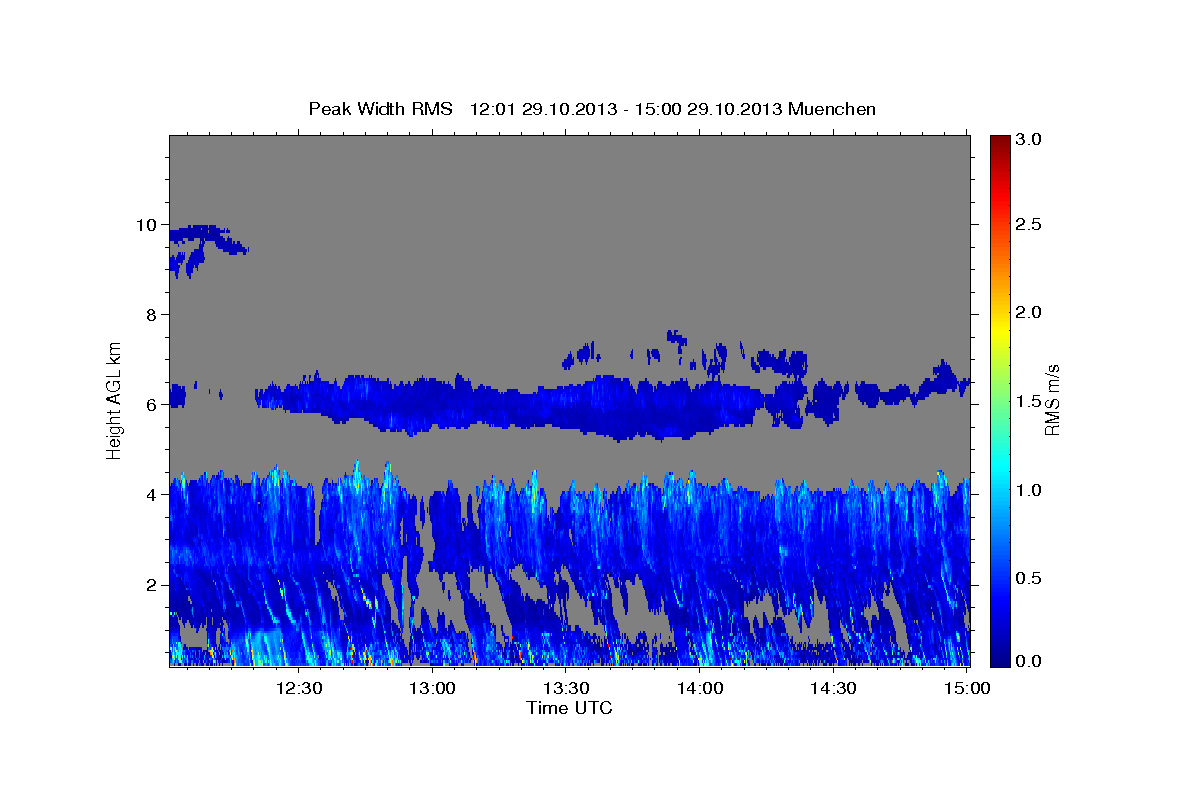The image size is (1200, 800).
Task: Click the date range text in the title
Action: click(x=626, y=109)
